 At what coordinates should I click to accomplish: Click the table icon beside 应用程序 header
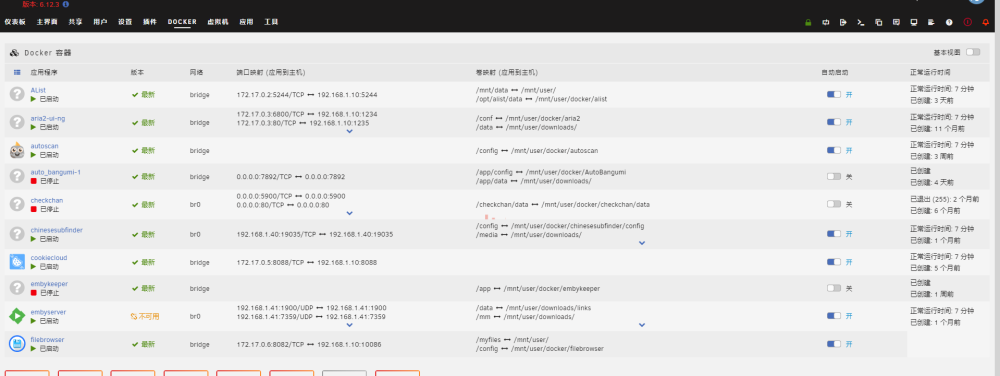17,73
